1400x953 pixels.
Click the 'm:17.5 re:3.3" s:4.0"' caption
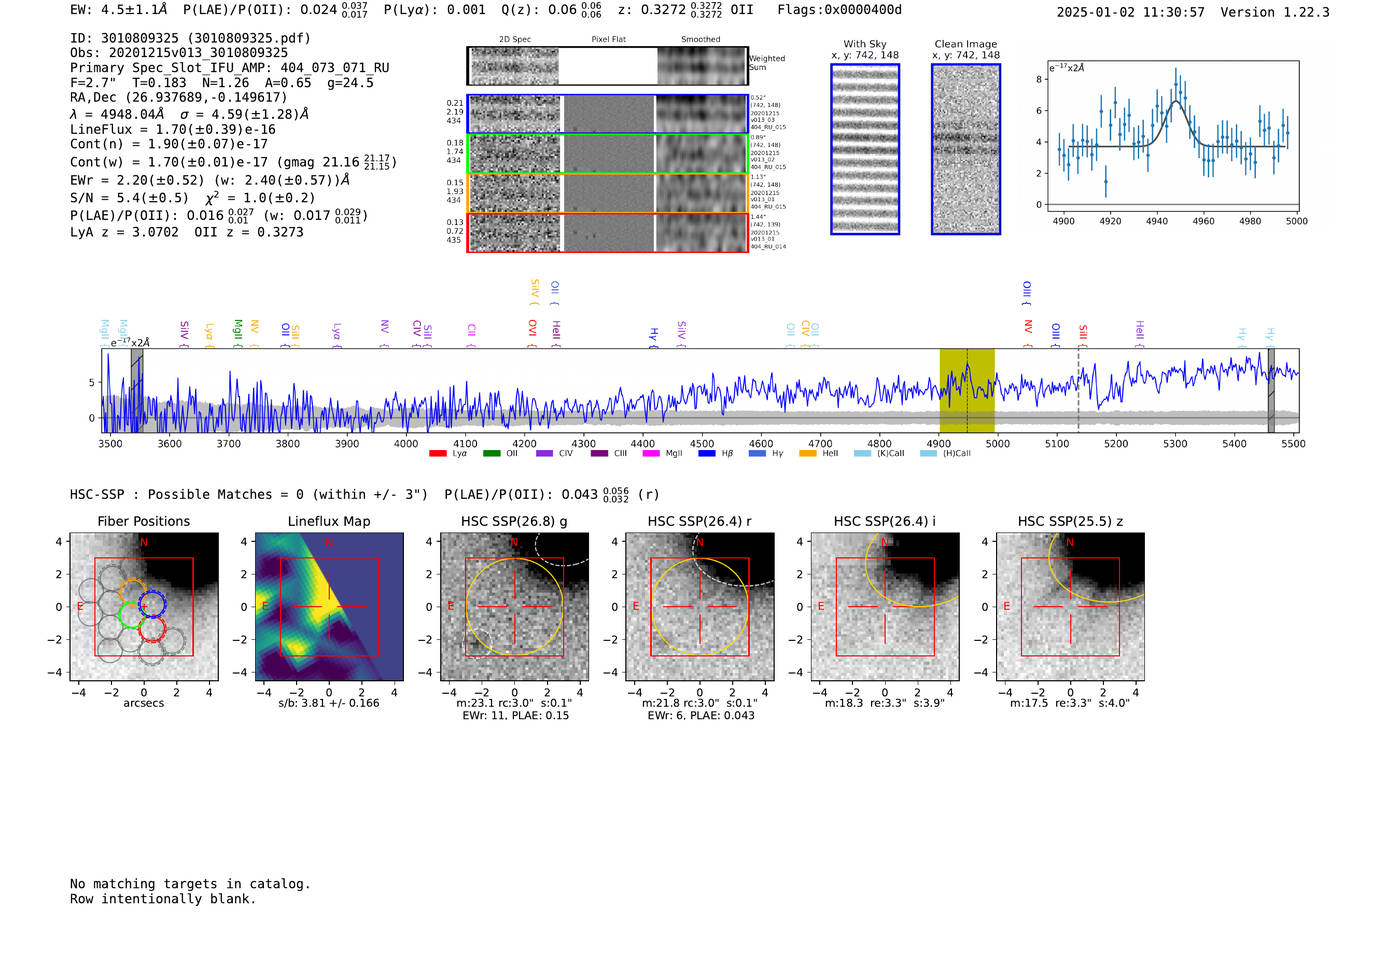tap(1070, 703)
